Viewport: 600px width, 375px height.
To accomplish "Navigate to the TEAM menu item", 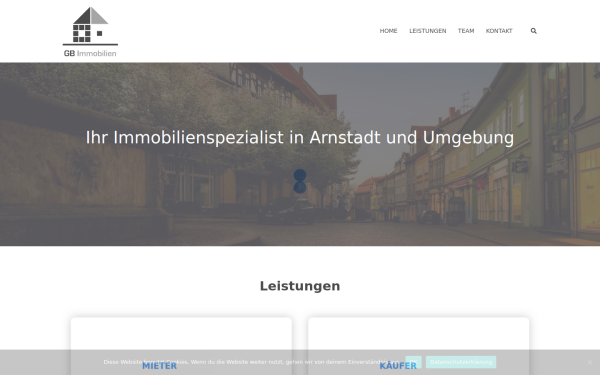I will [466, 31].
